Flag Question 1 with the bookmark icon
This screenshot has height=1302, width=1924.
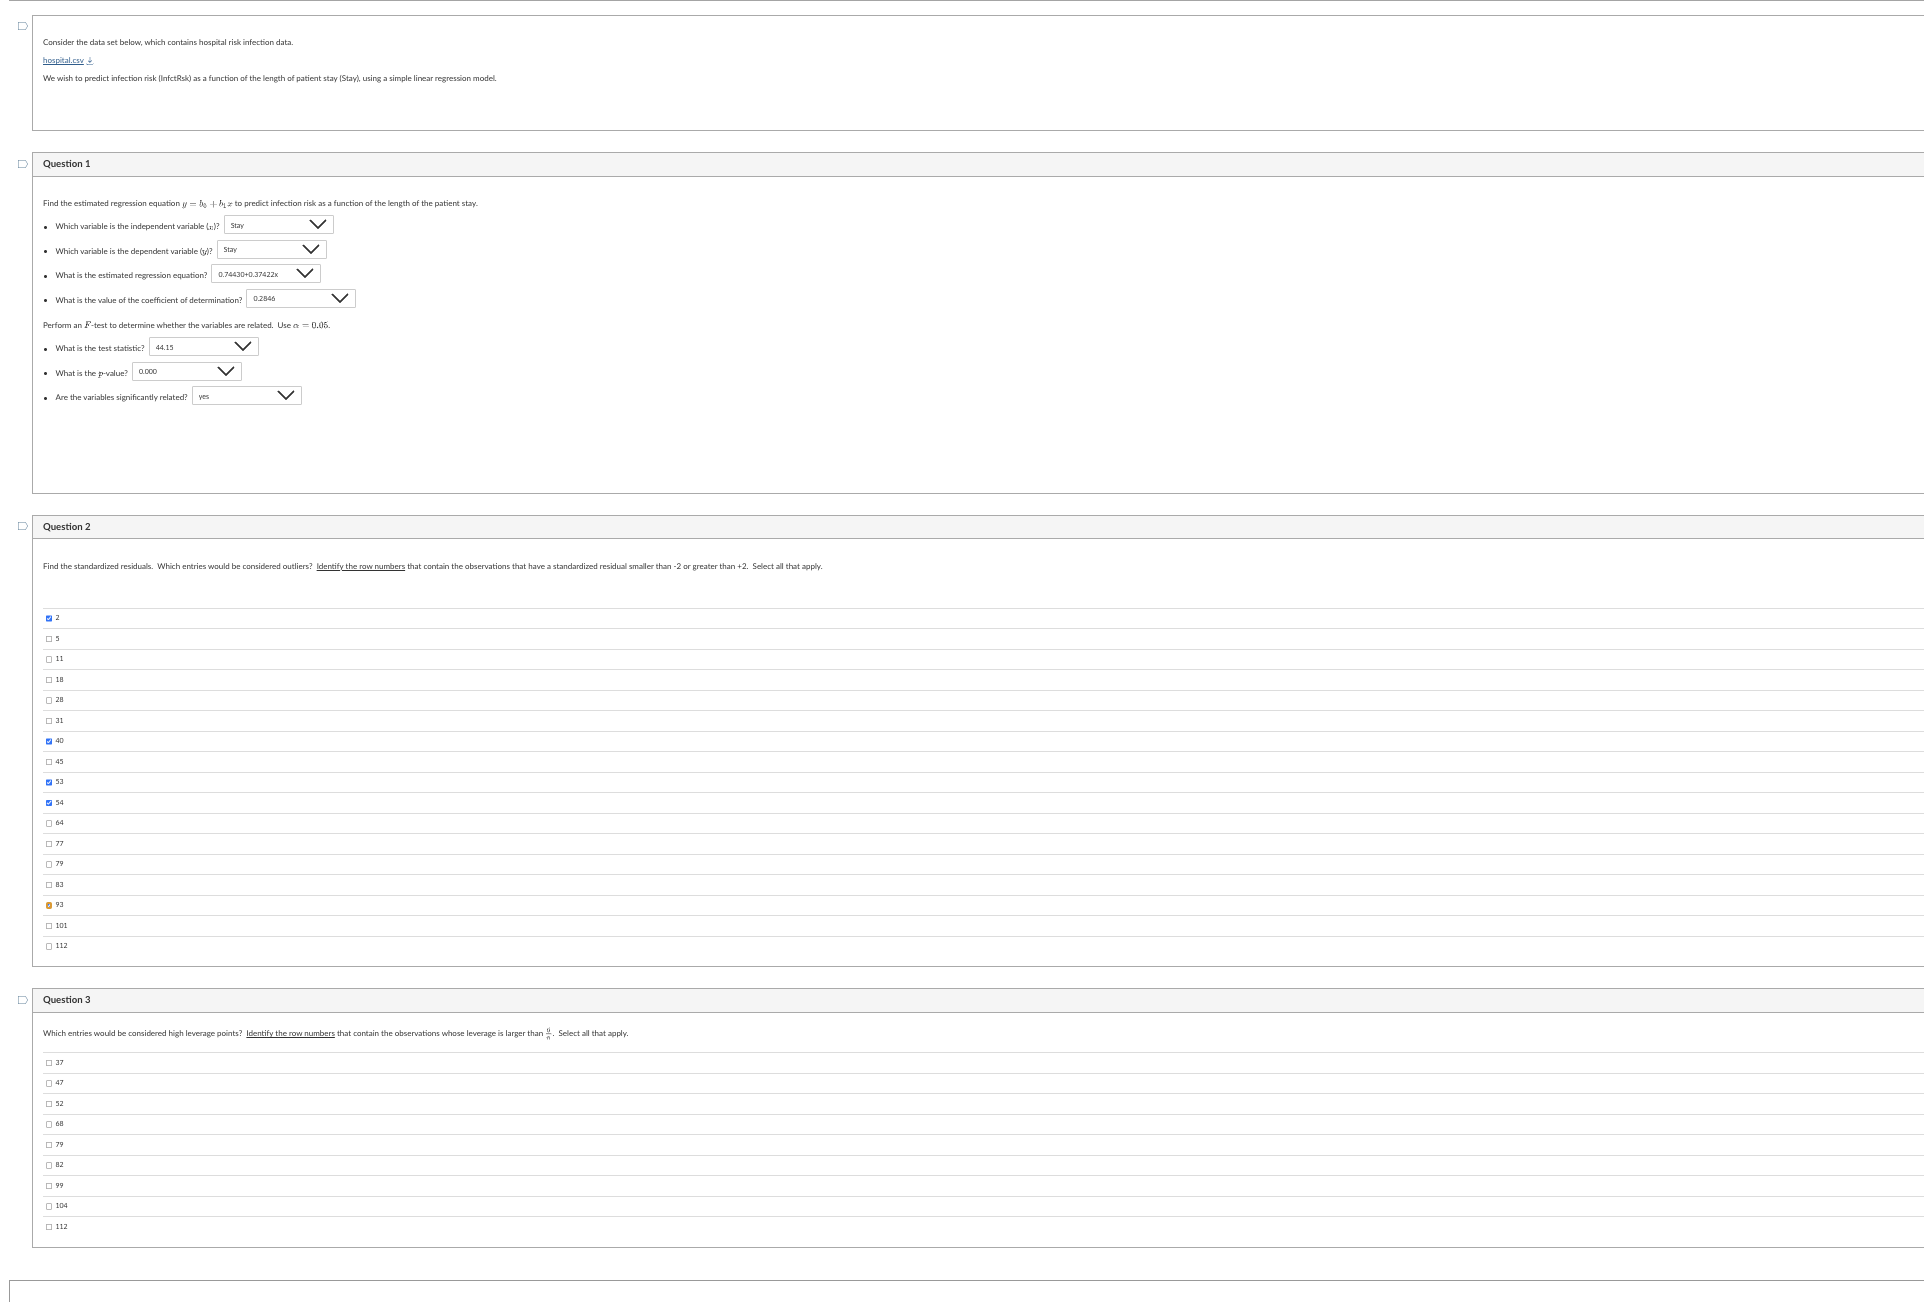point(21,163)
